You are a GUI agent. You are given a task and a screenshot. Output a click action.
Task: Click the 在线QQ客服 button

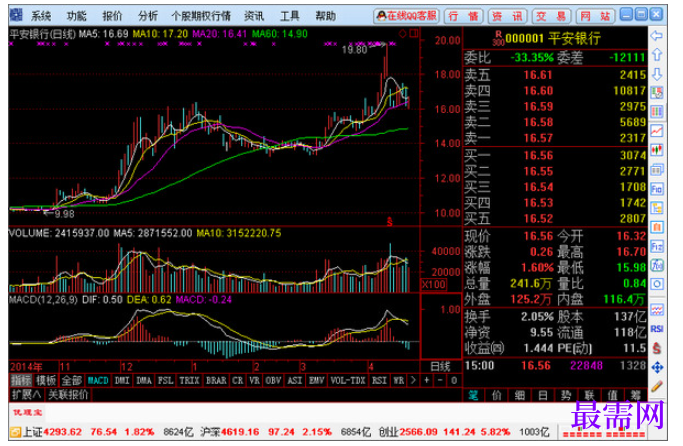point(406,16)
